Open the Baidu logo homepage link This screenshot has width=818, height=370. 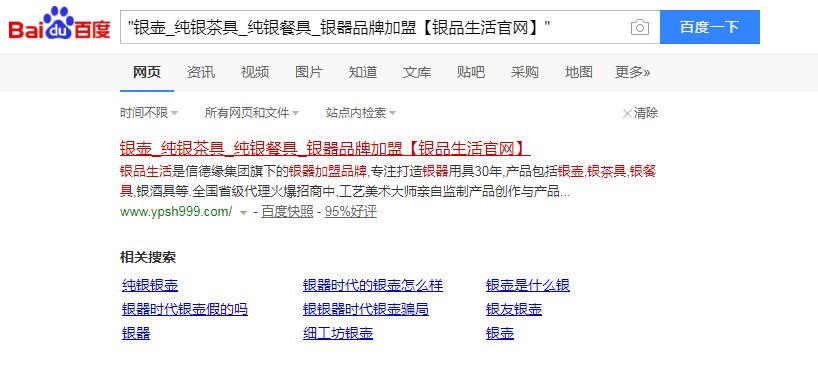[x=59, y=24]
